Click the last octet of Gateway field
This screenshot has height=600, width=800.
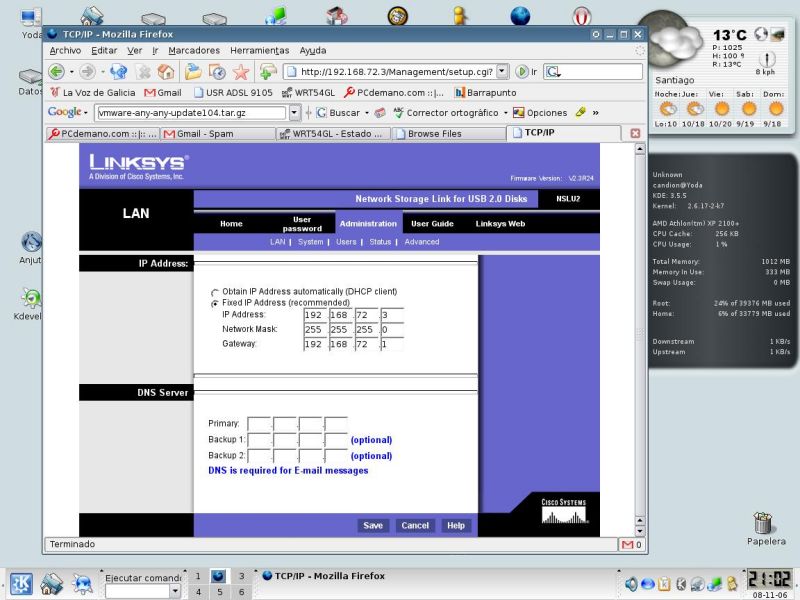pos(391,344)
